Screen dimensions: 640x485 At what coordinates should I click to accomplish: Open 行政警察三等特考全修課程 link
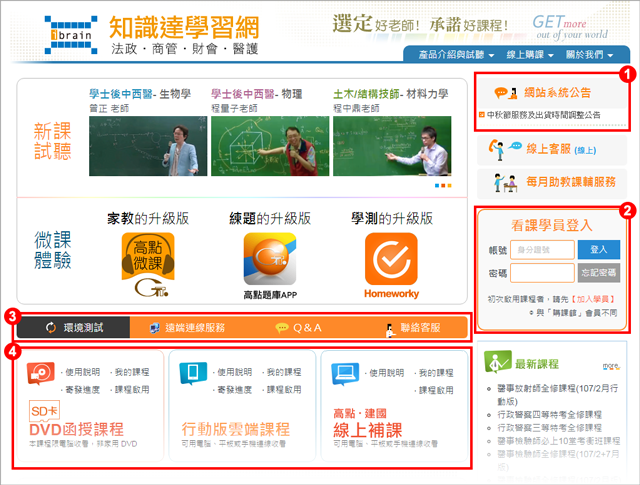(549, 428)
